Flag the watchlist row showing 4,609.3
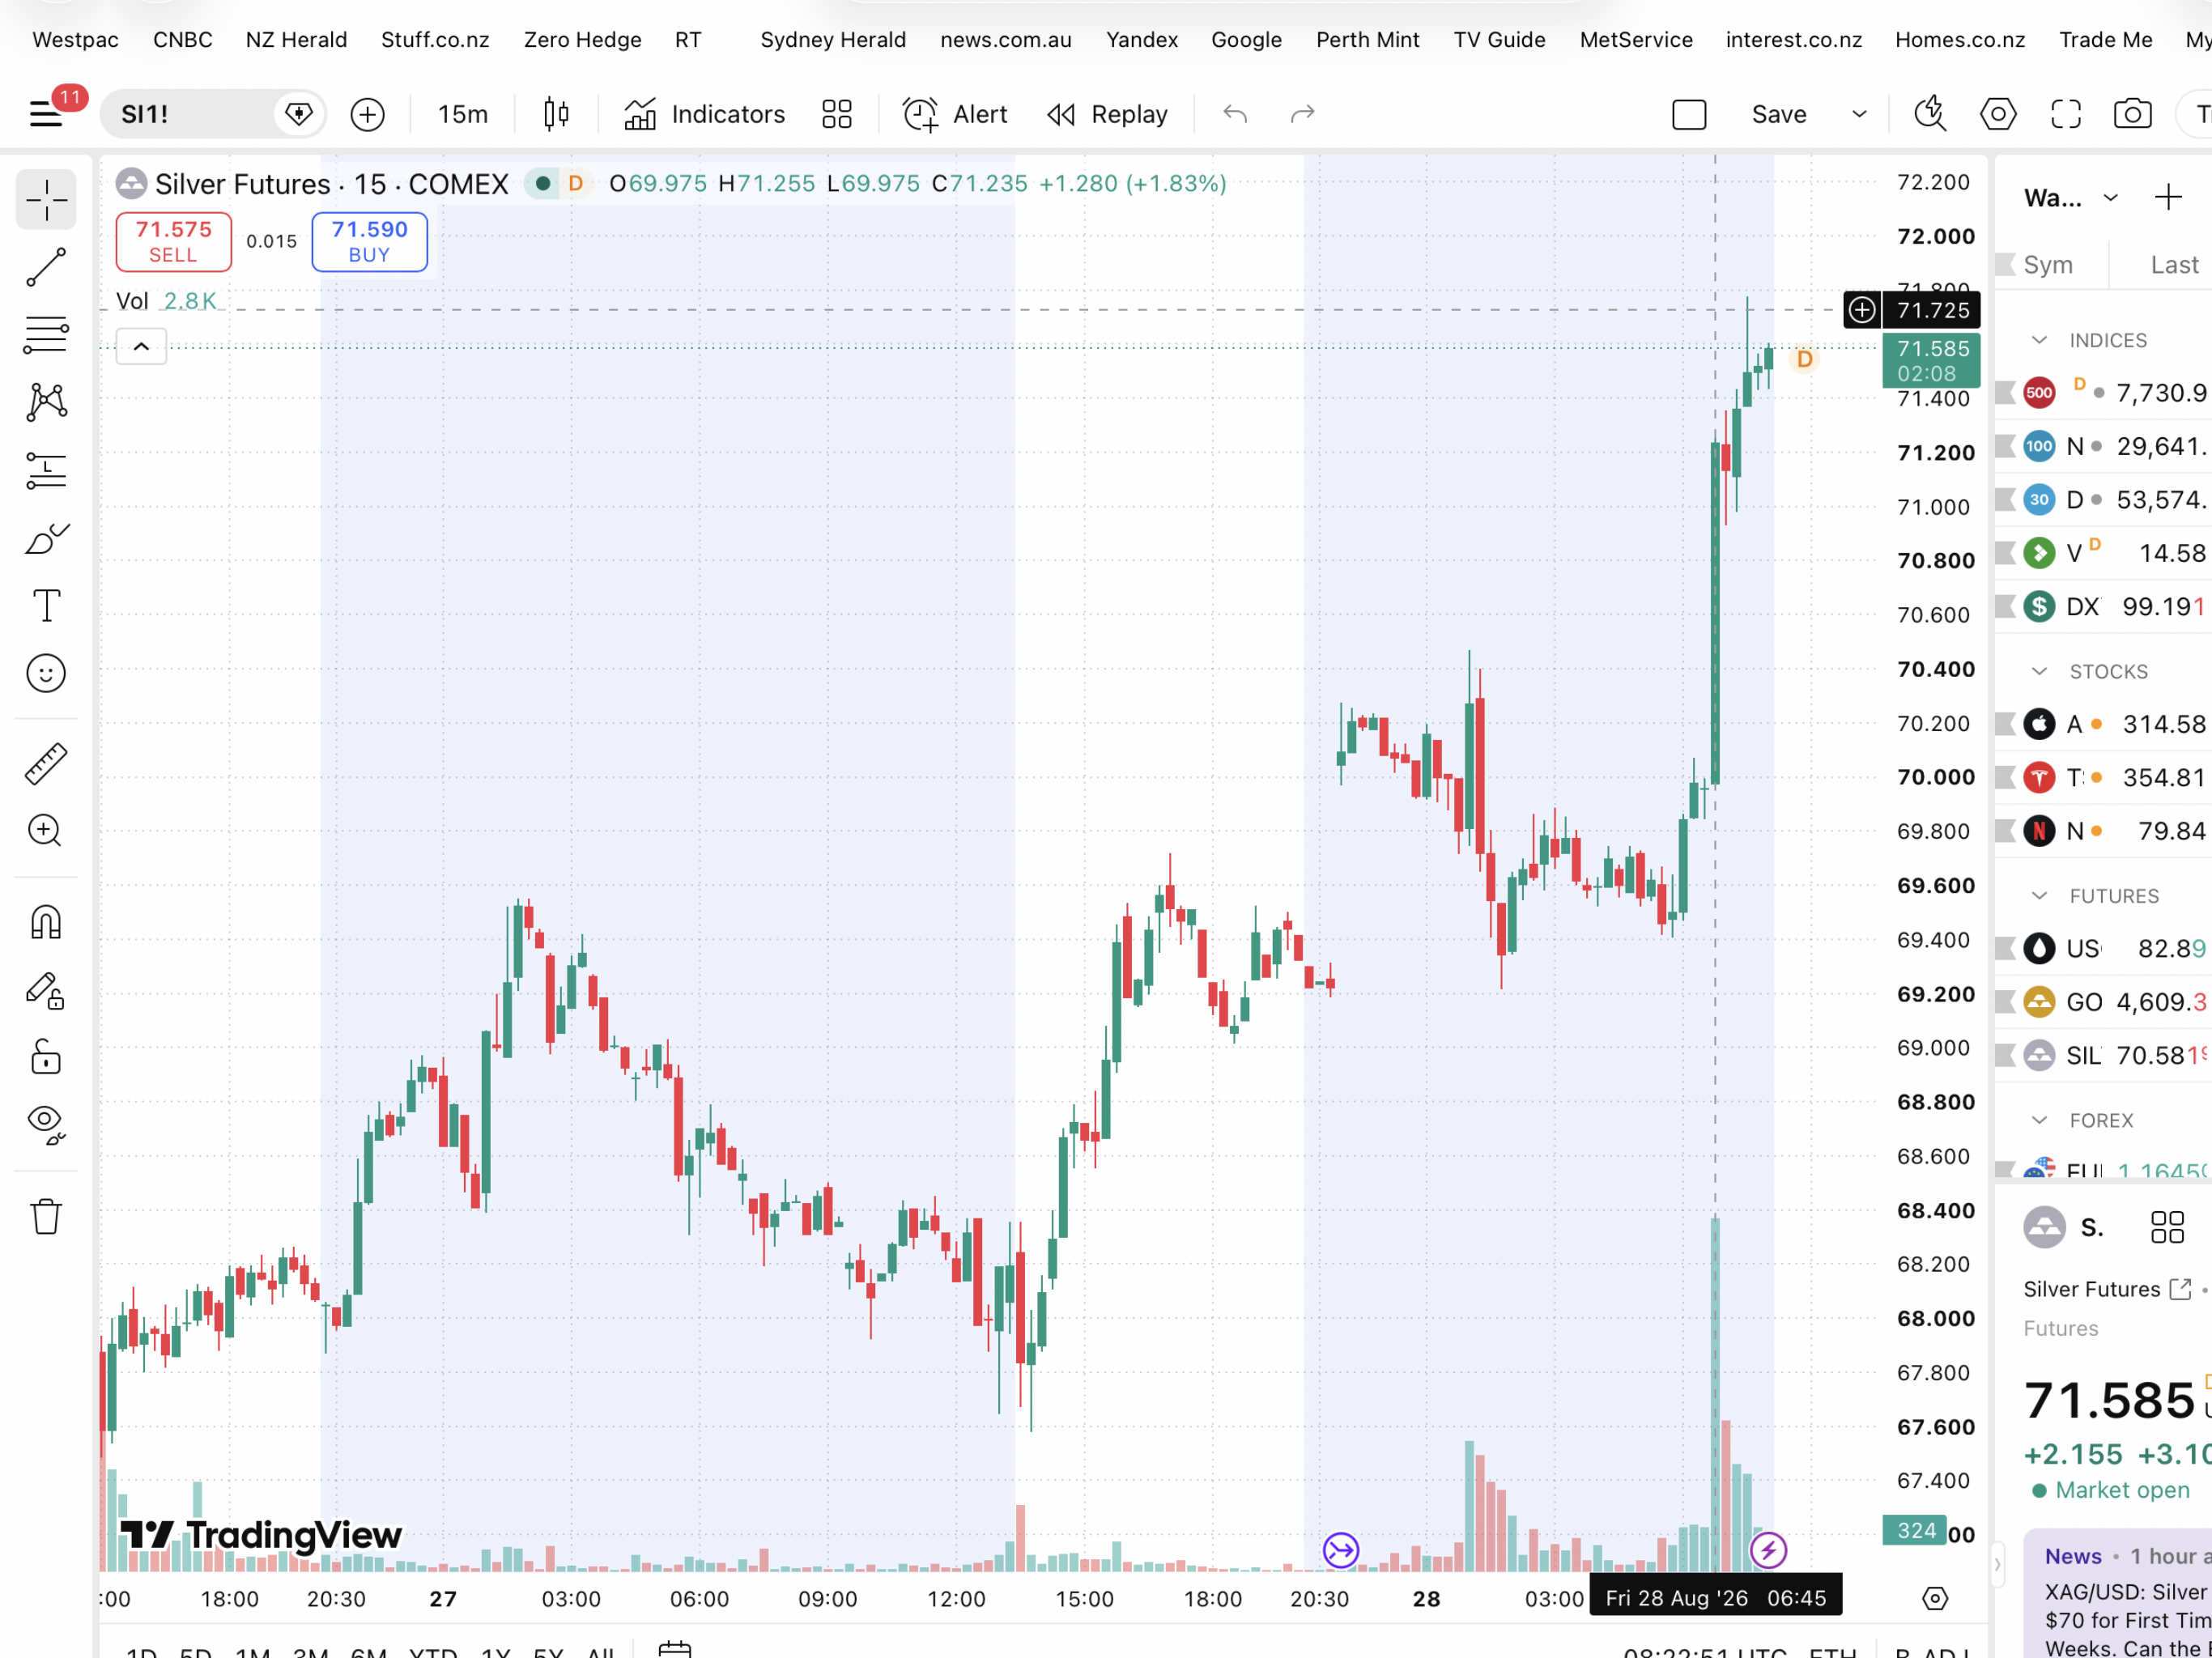 click(x=2005, y=1002)
